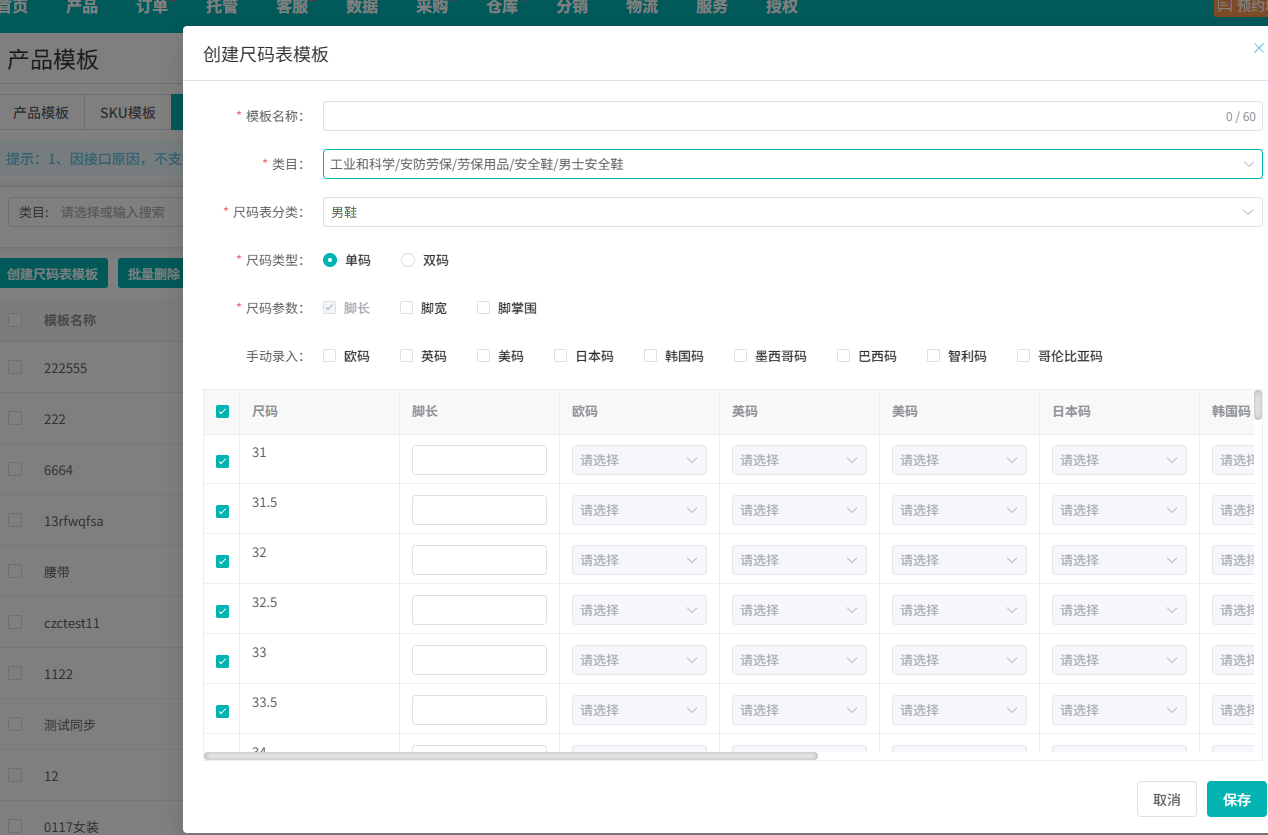Image resolution: width=1268 pixels, height=835 pixels.
Task: Uncheck the row checkbox for size 33
Action: pyautogui.click(x=222, y=661)
